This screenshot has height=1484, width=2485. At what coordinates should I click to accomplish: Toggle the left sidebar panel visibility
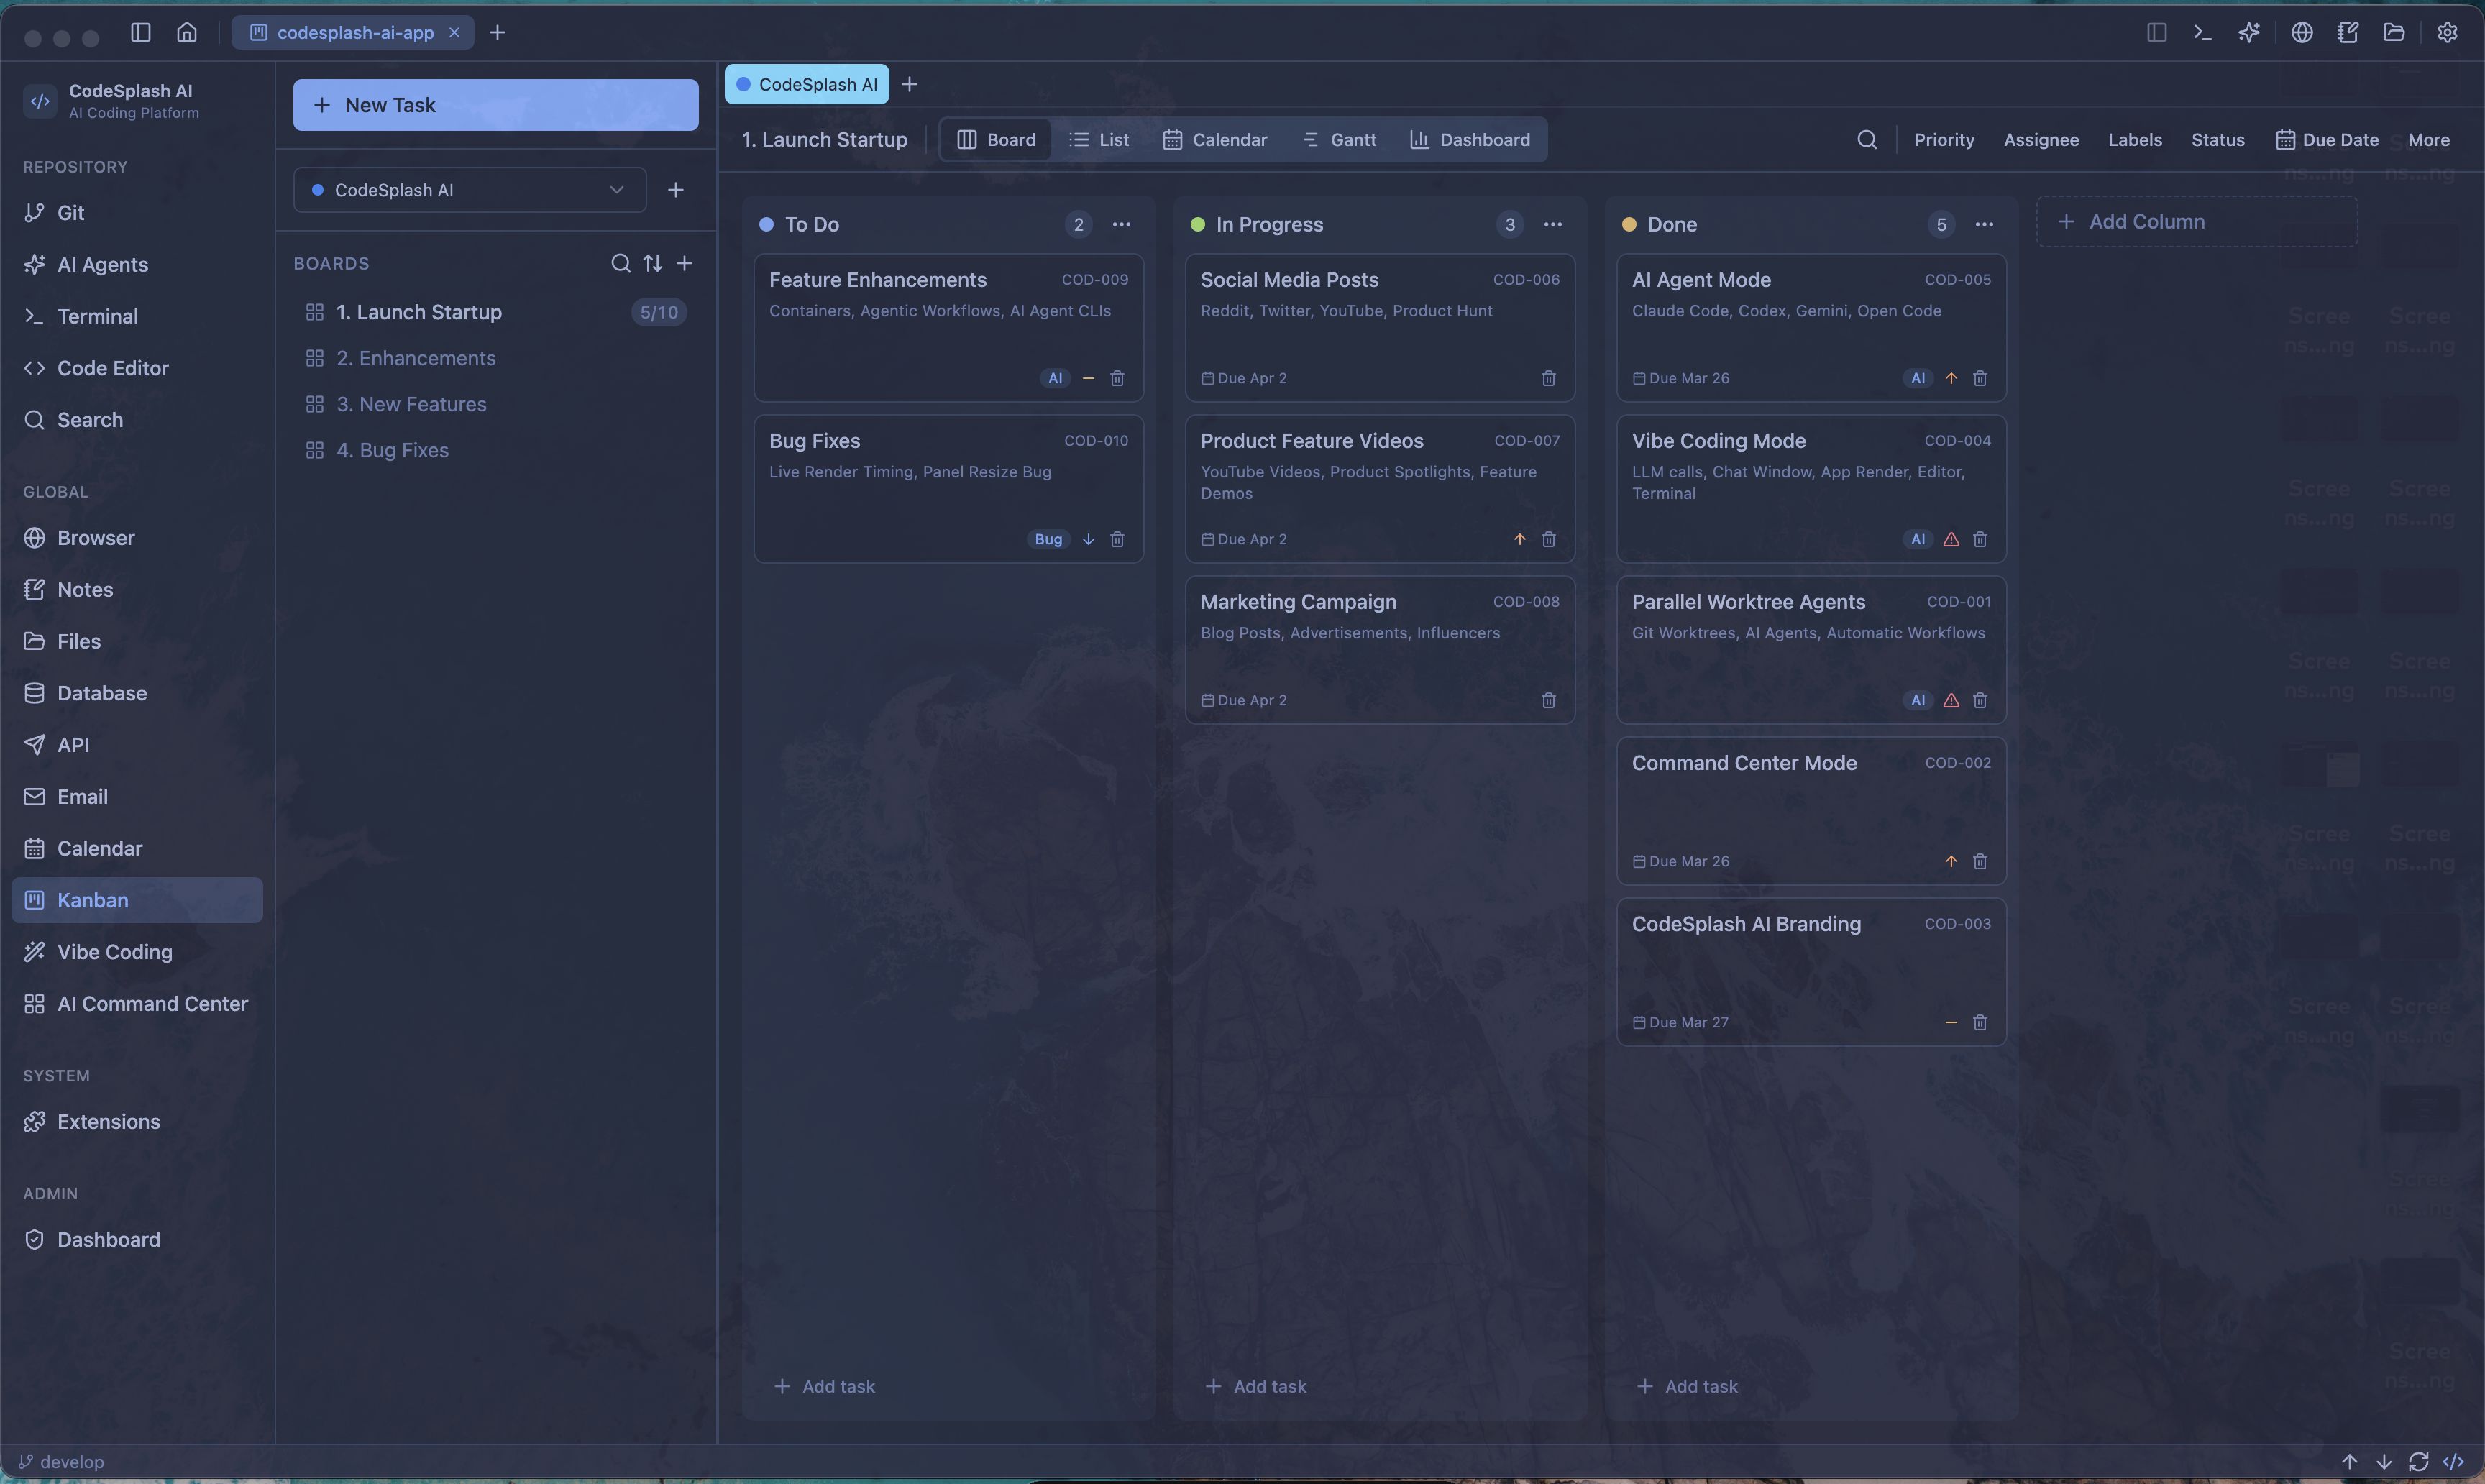pyautogui.click(x=140, y=33)
